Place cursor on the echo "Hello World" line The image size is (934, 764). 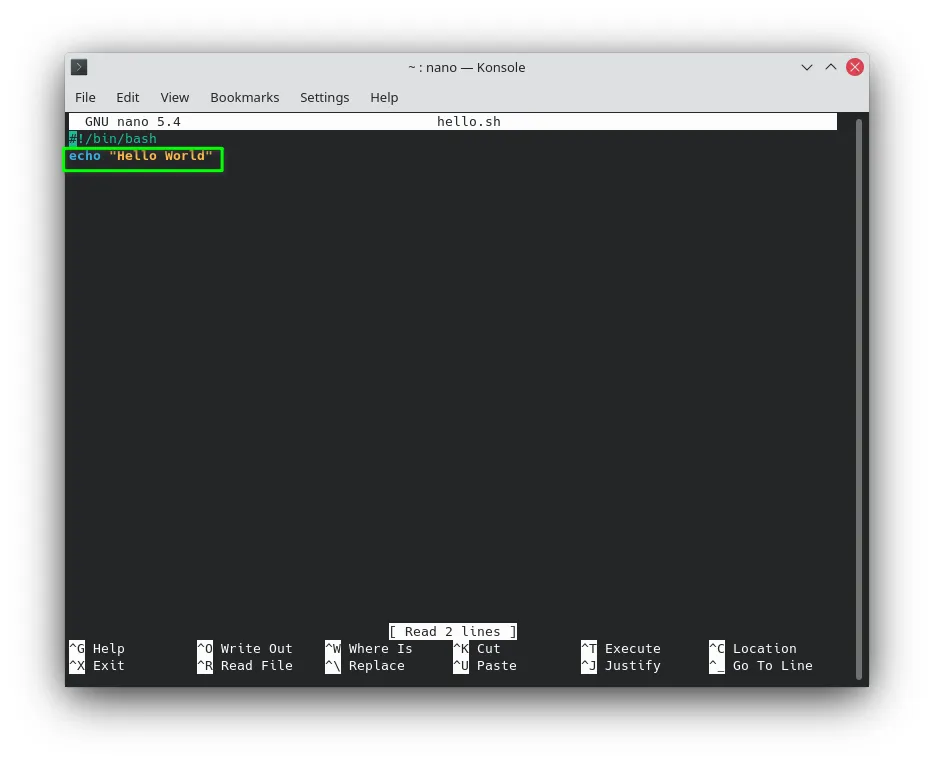[x=141, y=156]
